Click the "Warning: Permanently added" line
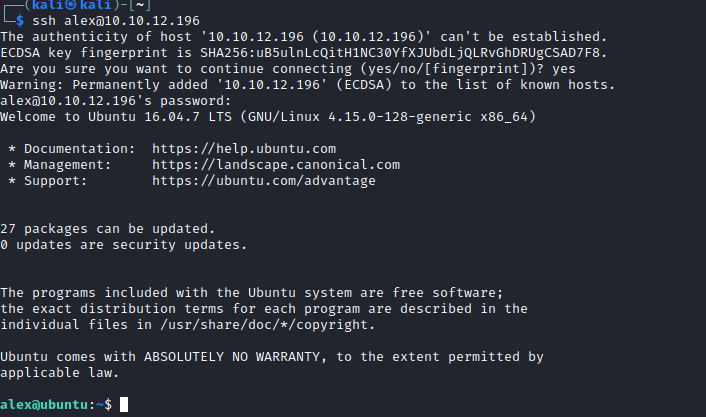This screenshot has width=706, height=417. coord(307,85)
